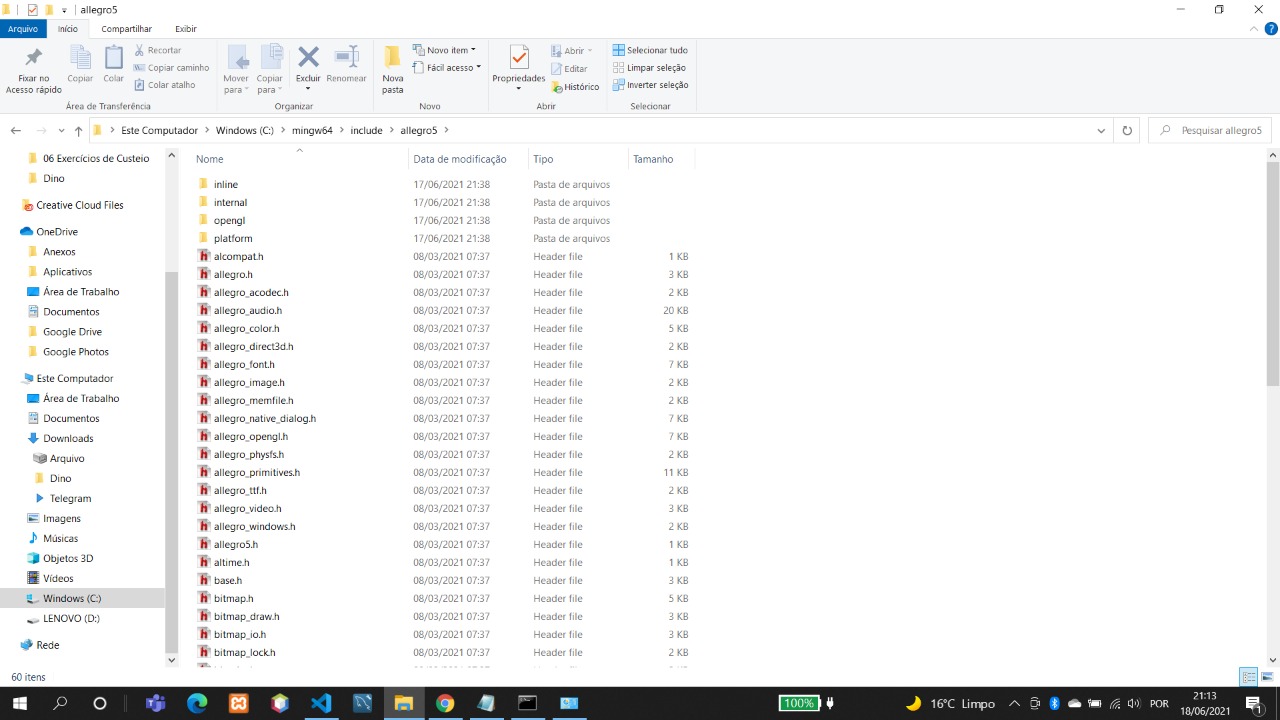Click Inverter seleção button

[x=650, y=85]
